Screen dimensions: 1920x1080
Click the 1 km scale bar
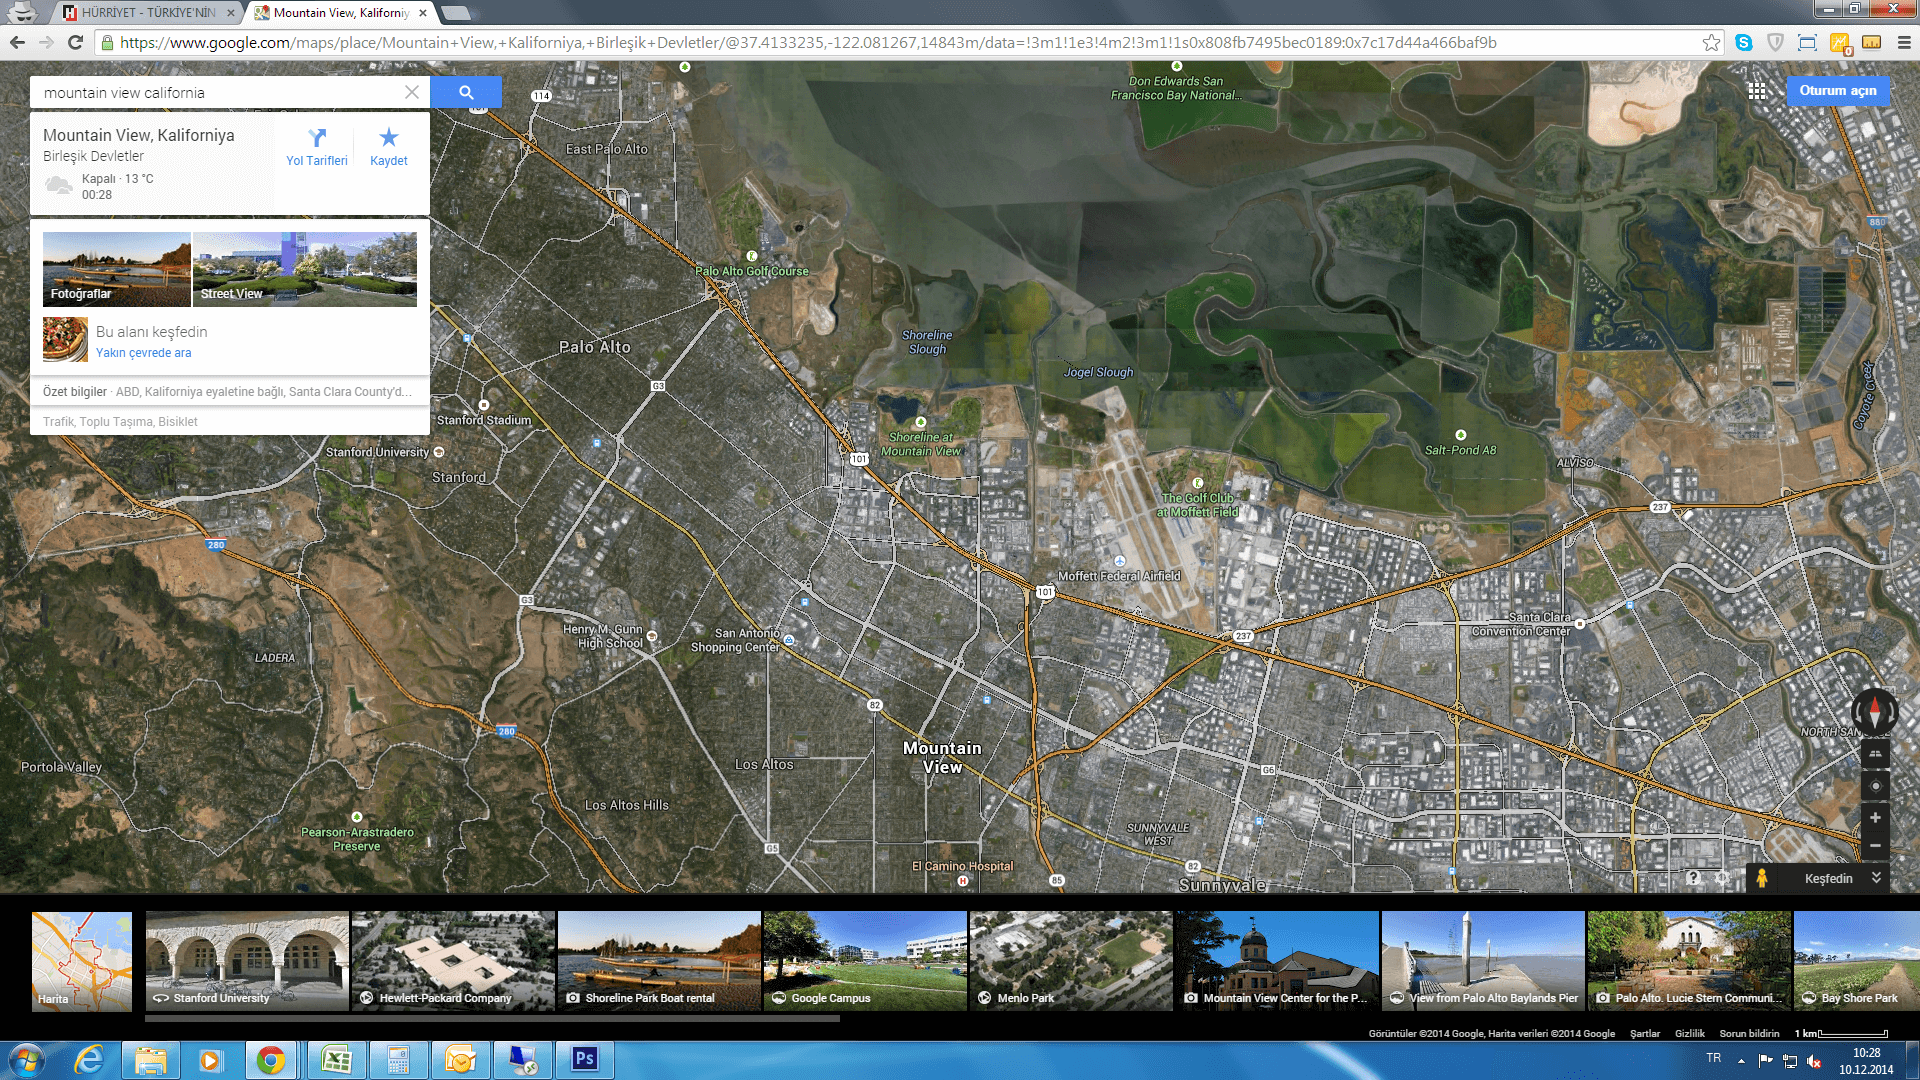click(1841, 1034)
